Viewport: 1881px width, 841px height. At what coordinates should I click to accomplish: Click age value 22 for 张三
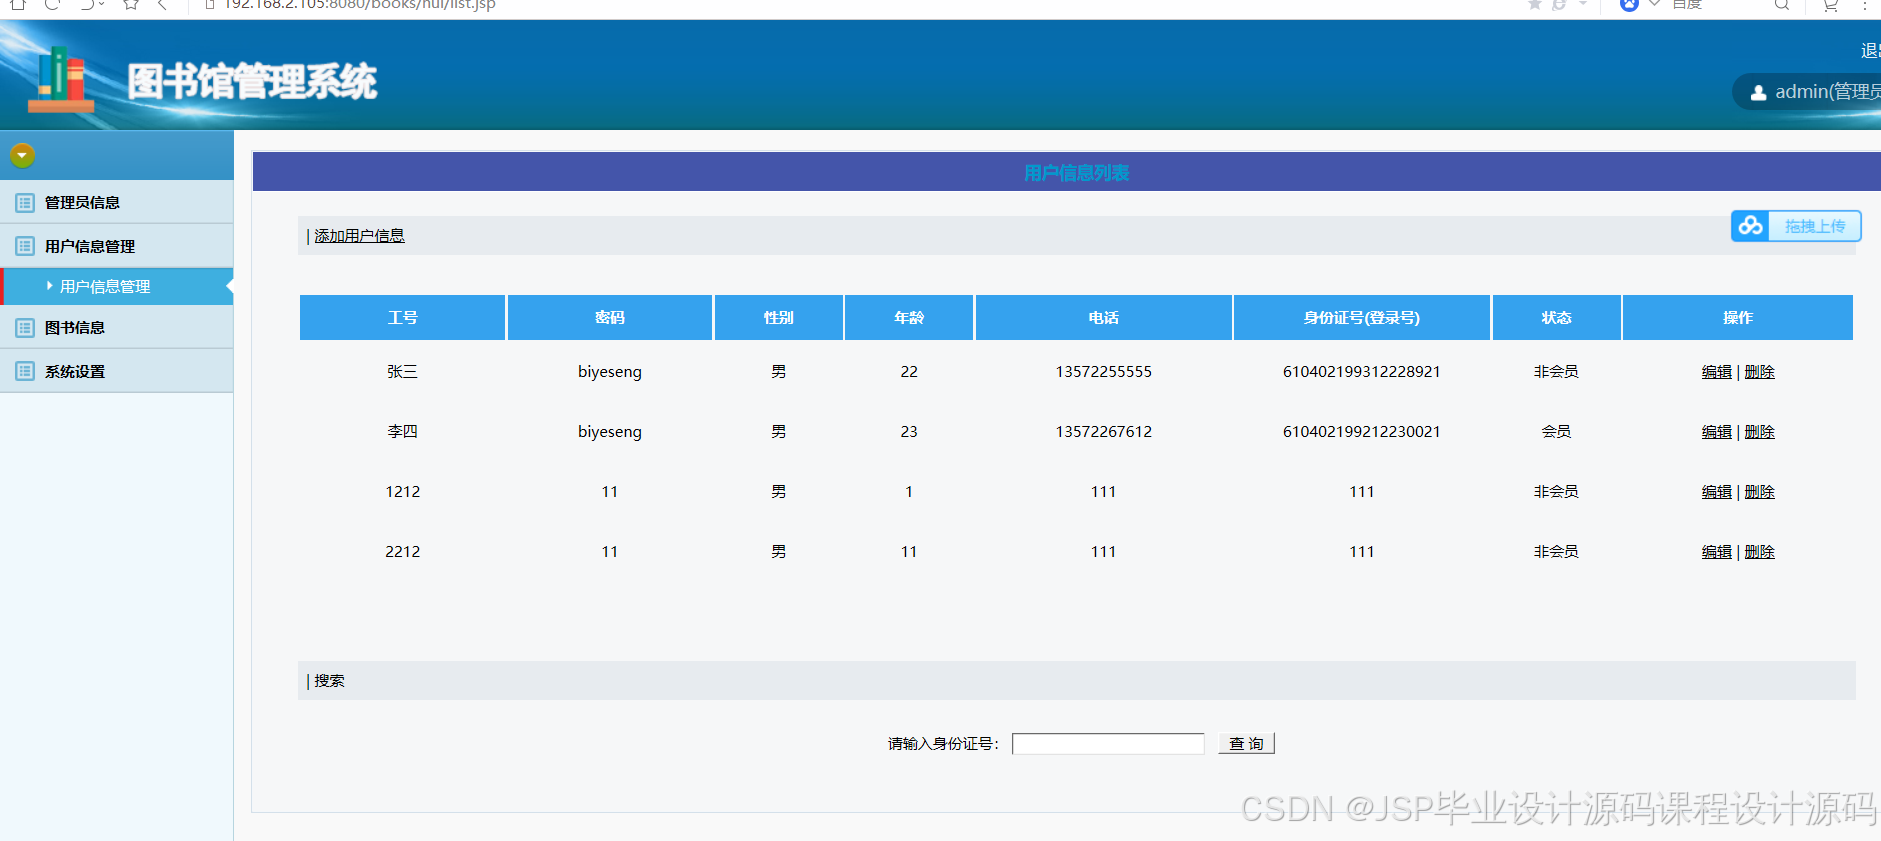[909, 372]
